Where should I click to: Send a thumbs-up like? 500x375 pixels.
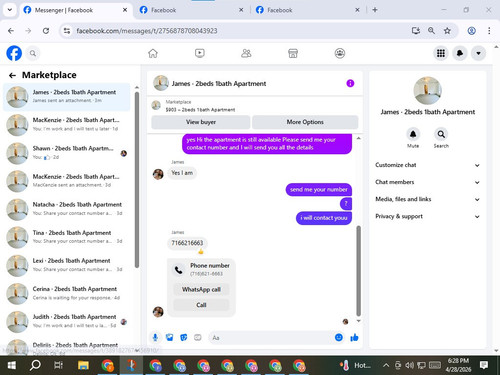point(354,338)
